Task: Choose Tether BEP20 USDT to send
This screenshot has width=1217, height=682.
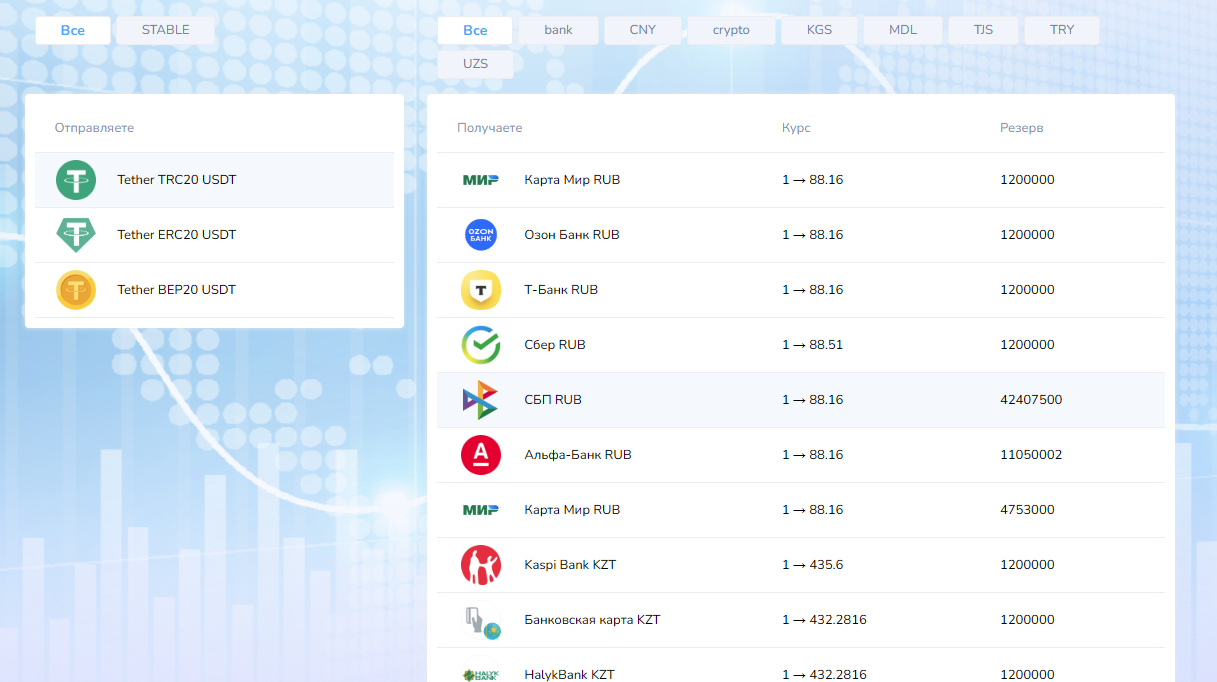Action: tap(215, 290)
